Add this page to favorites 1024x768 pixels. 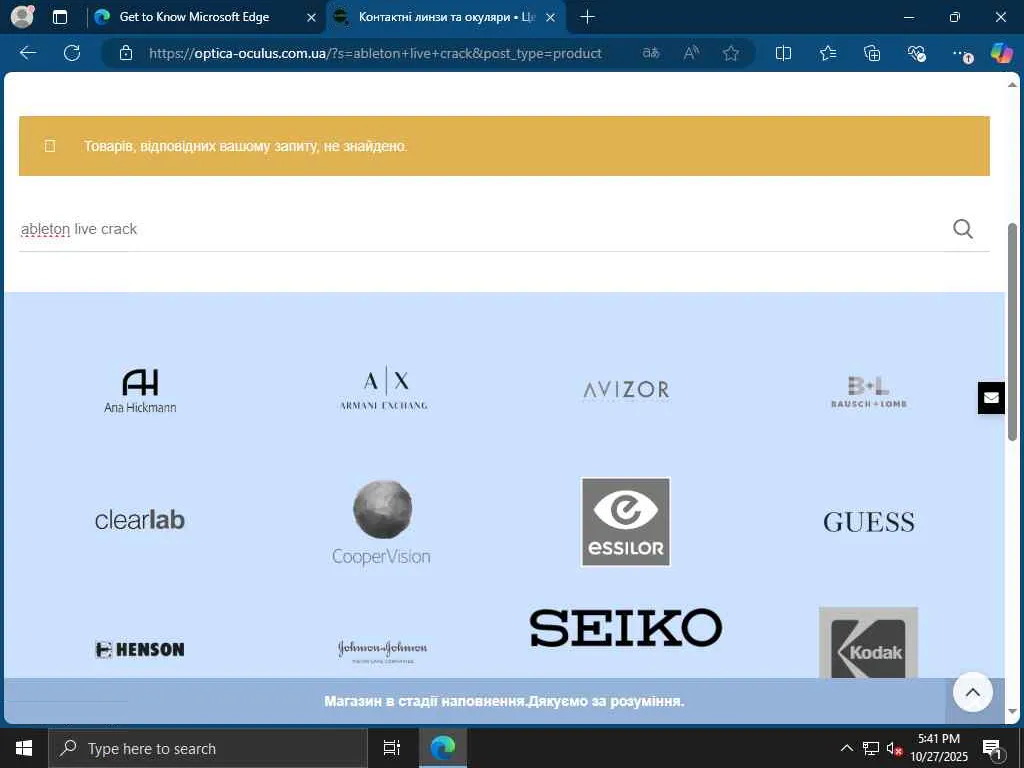pos(731,53)
